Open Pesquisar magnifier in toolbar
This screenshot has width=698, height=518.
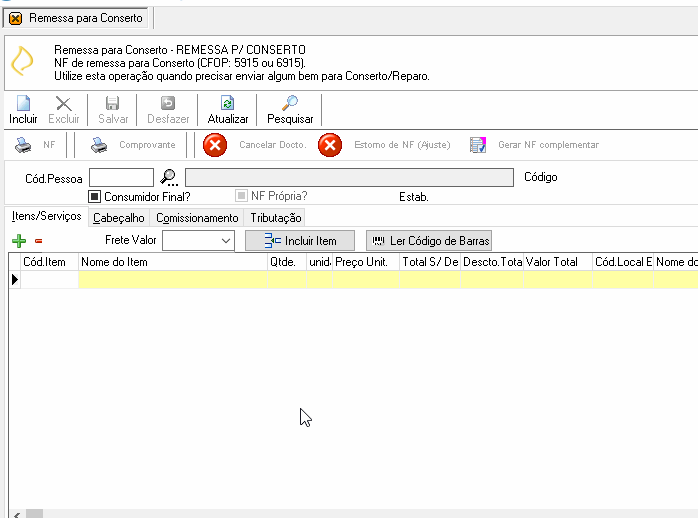click(290, 103)
